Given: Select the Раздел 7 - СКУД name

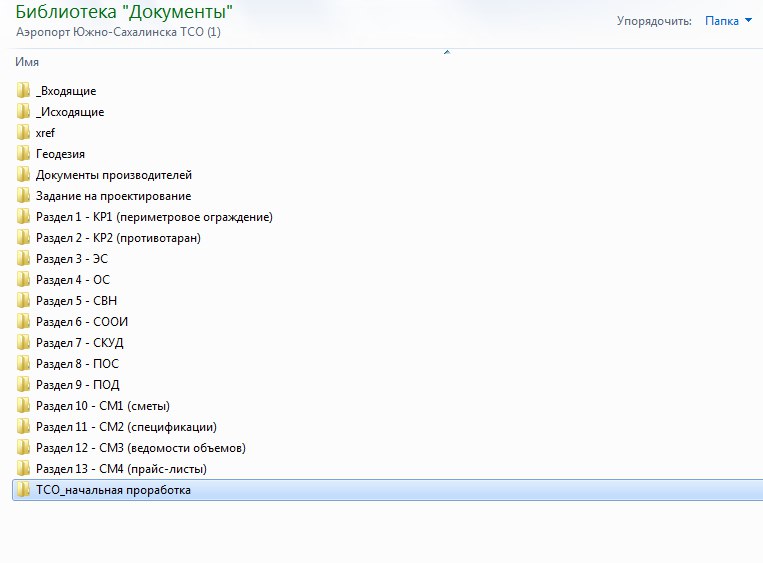Looking at the screenshot, I should tap(80, 343).
